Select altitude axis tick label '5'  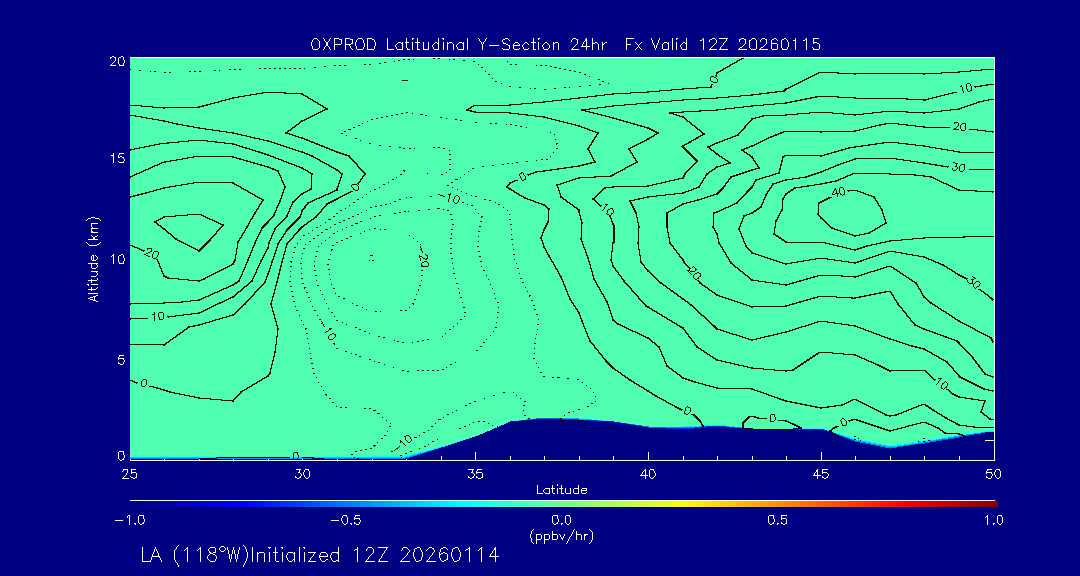click(x=121, y=359)
